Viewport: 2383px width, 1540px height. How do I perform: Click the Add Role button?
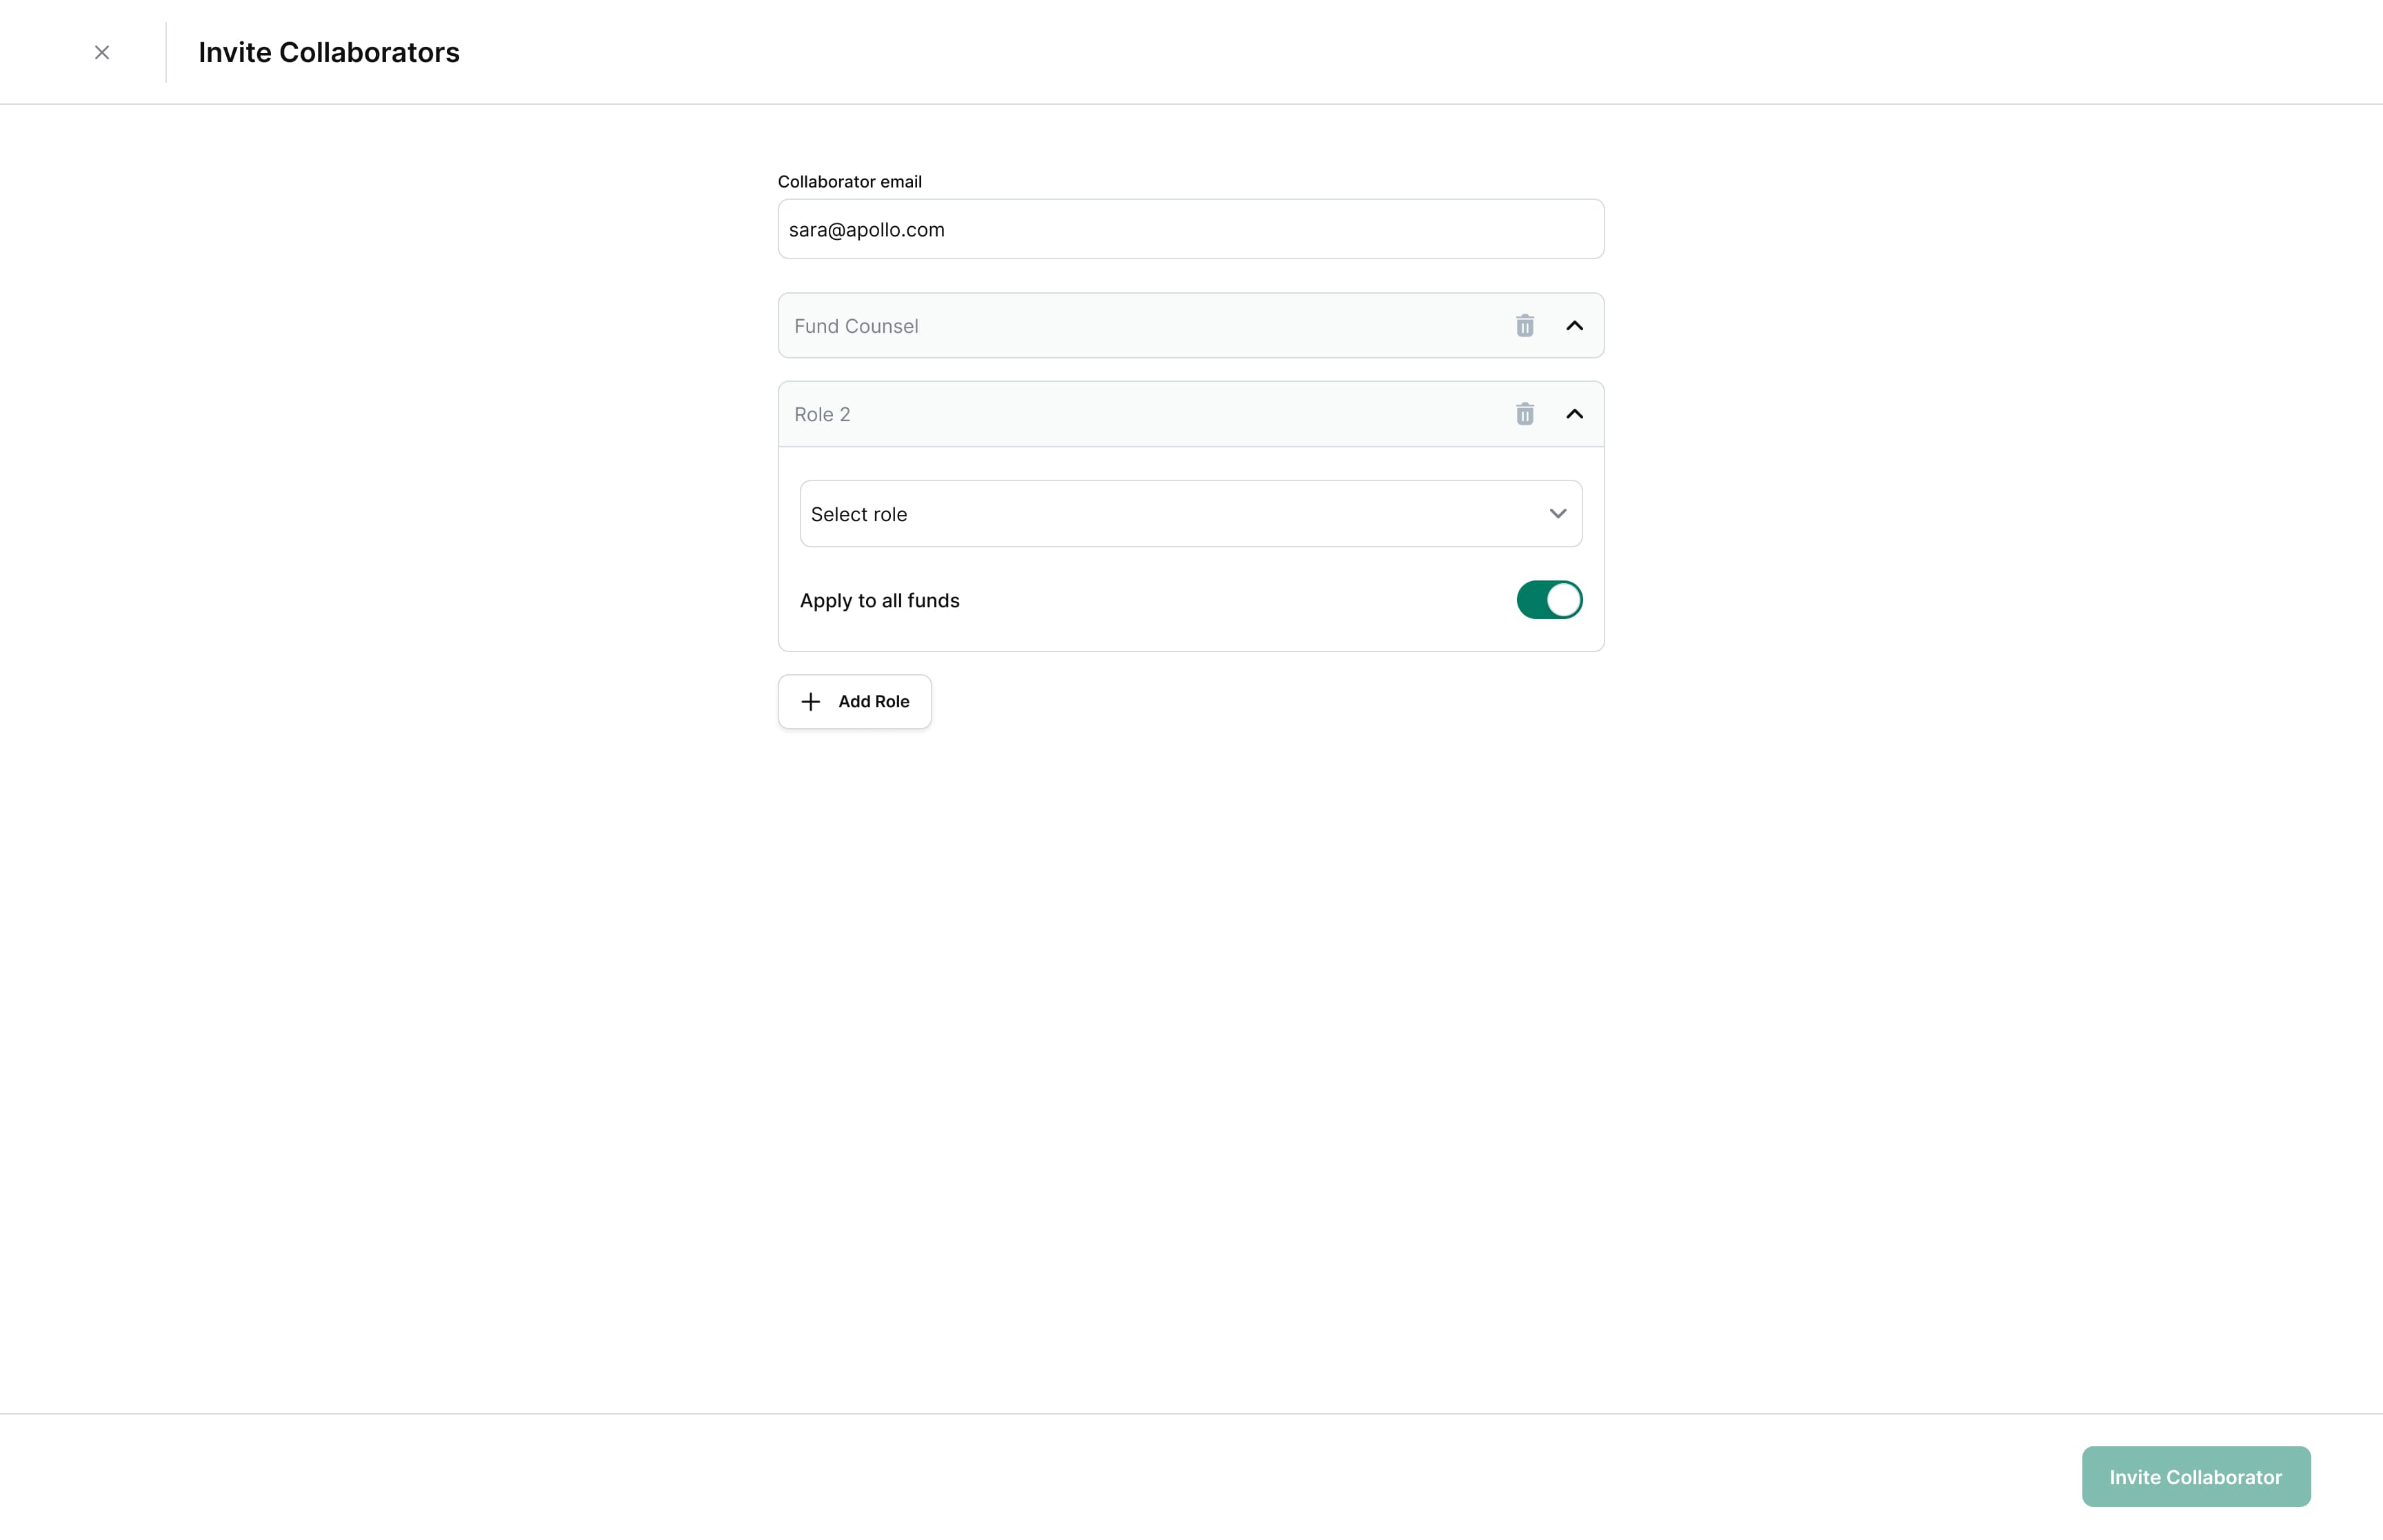[x=855, y=702]
